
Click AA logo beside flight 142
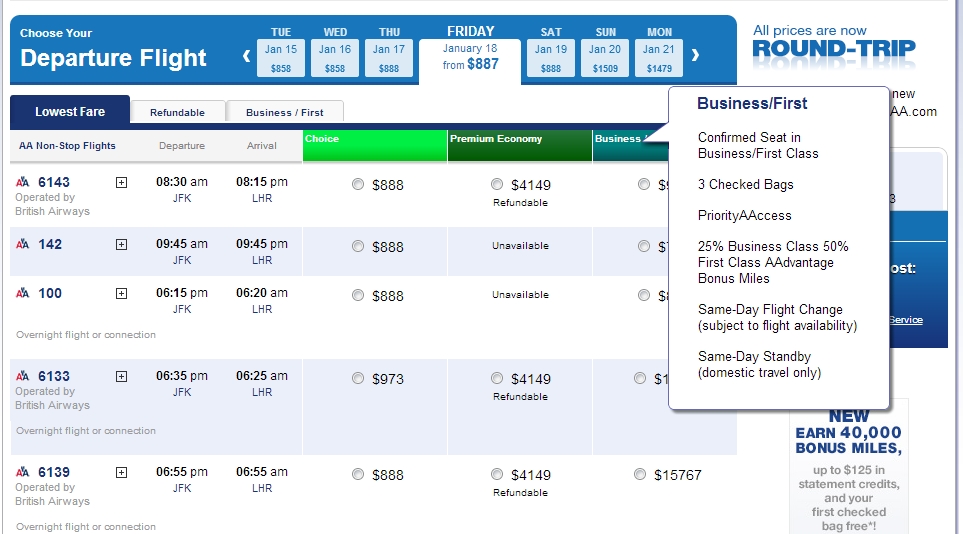coord(23,245)
